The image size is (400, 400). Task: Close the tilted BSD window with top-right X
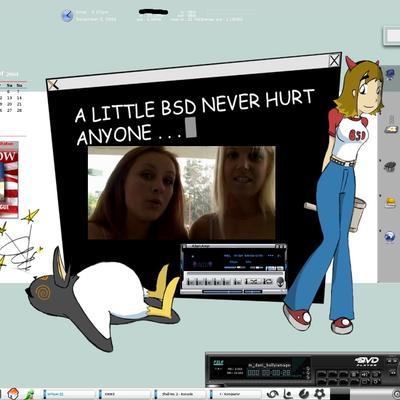(x=334, y=60)
